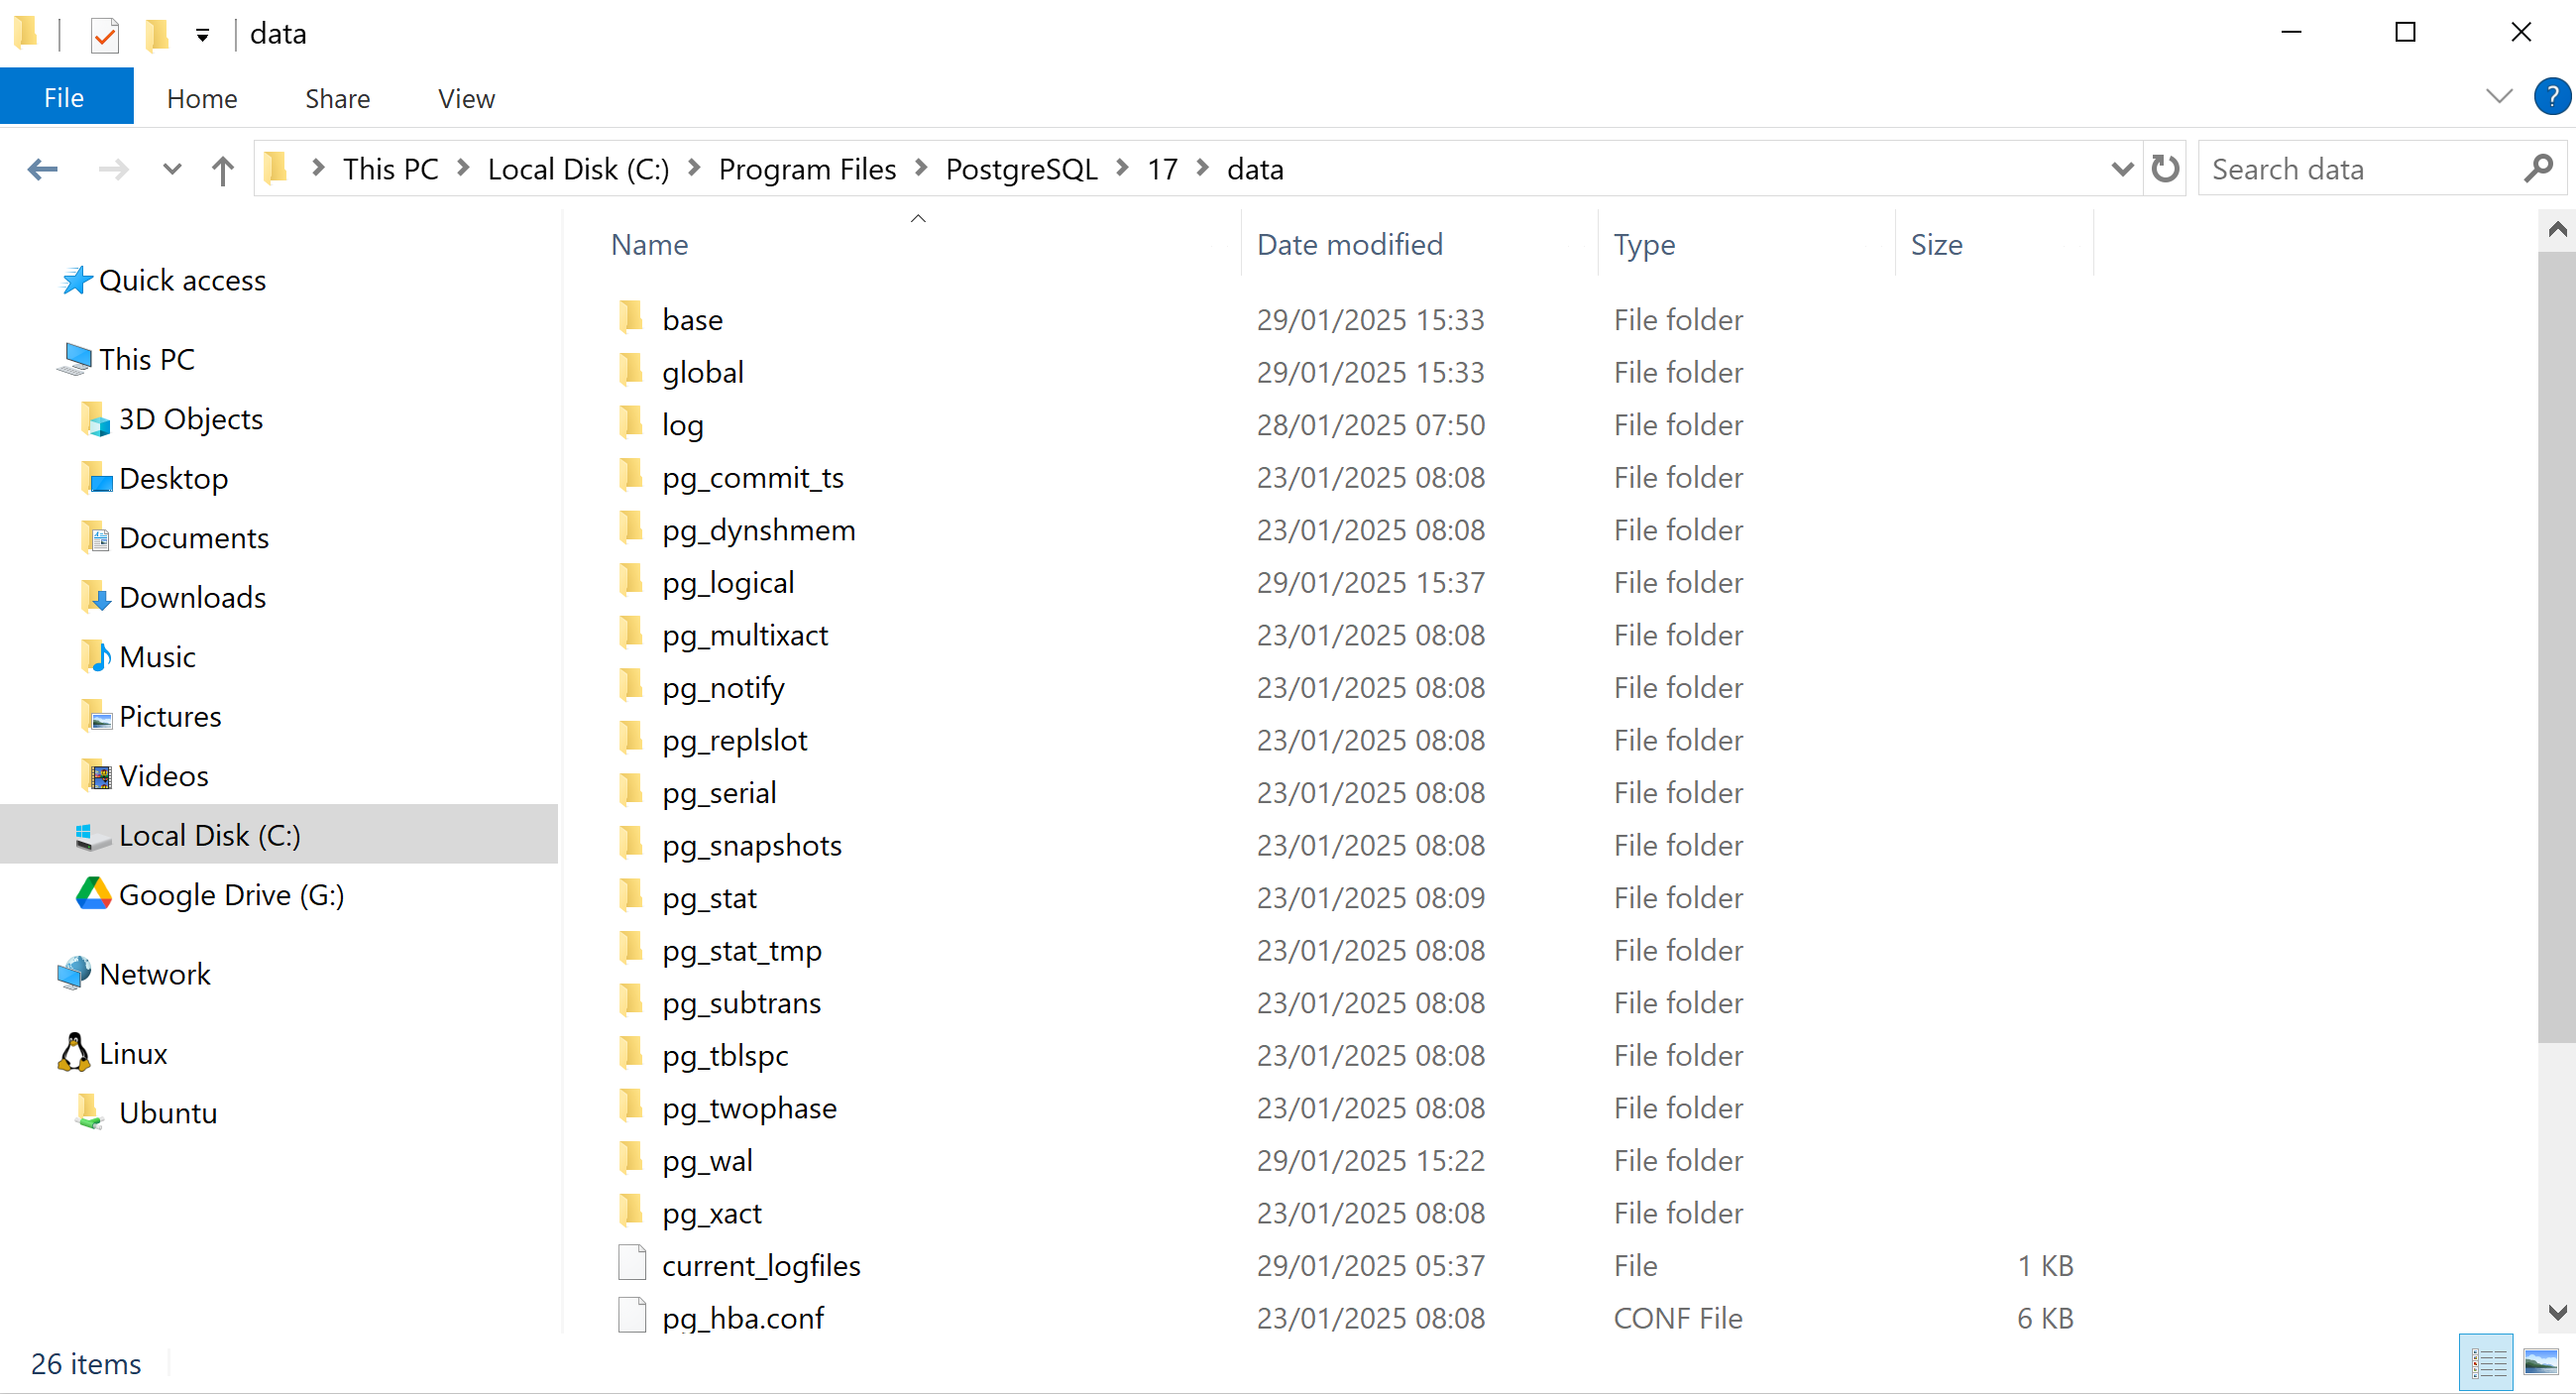The width and height of the screenshot is (2576, 1394).
Task: Open the Ubuntu item under Linux
Action: point(167,1112)
